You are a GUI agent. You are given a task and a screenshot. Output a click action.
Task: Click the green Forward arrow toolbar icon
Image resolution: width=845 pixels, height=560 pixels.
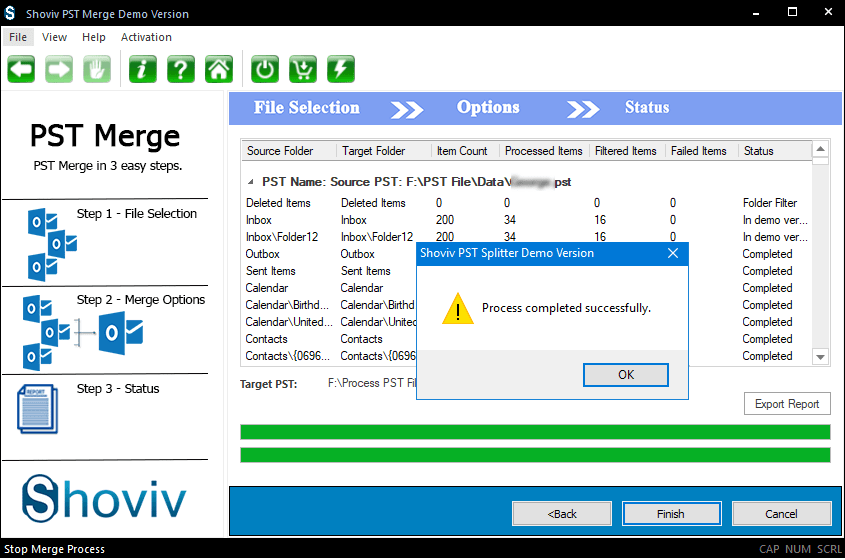[x=59, y=69]
